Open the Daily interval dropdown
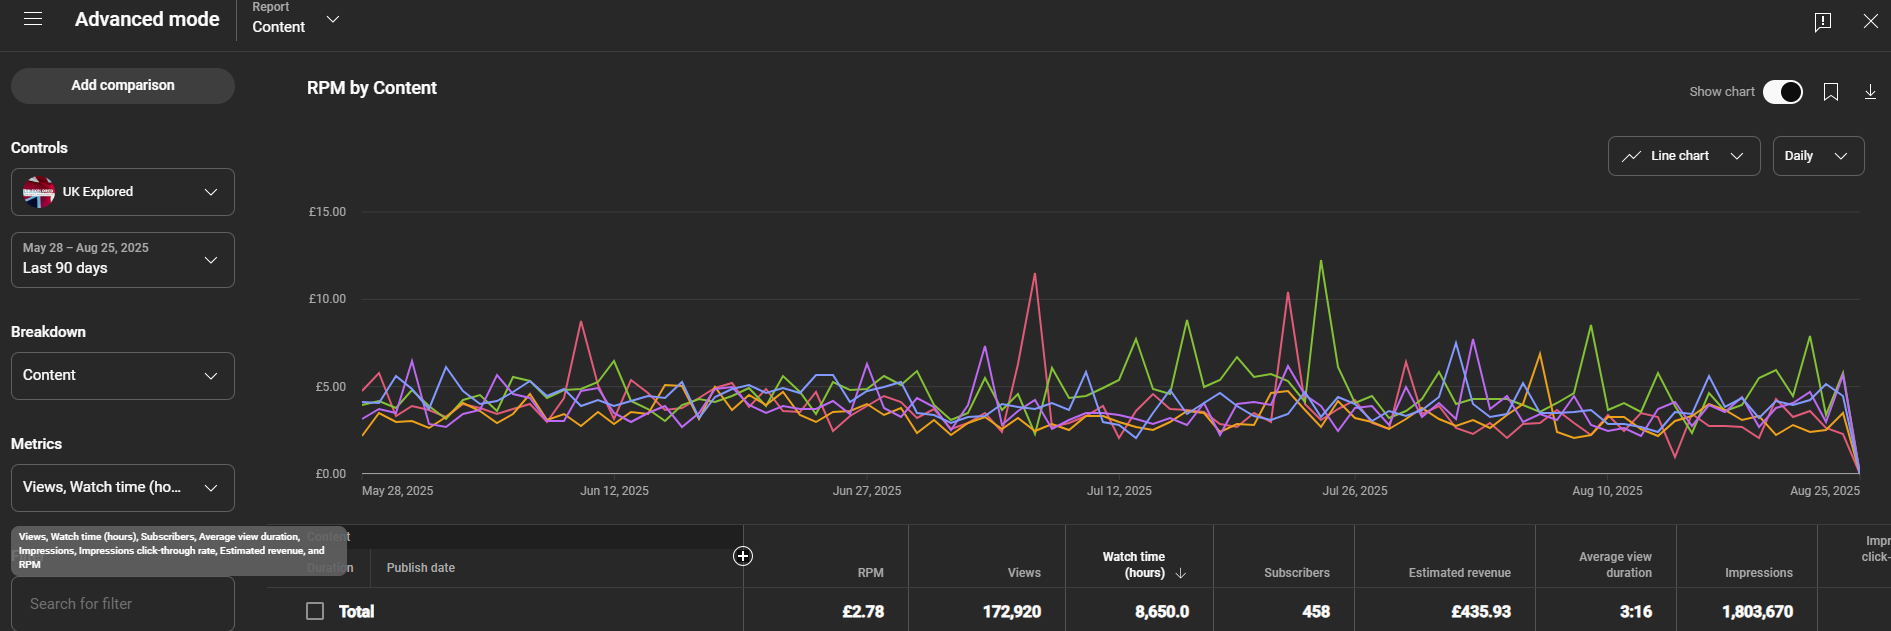The height and width of the screenshot is (631, 1891). coord(1818,156)
